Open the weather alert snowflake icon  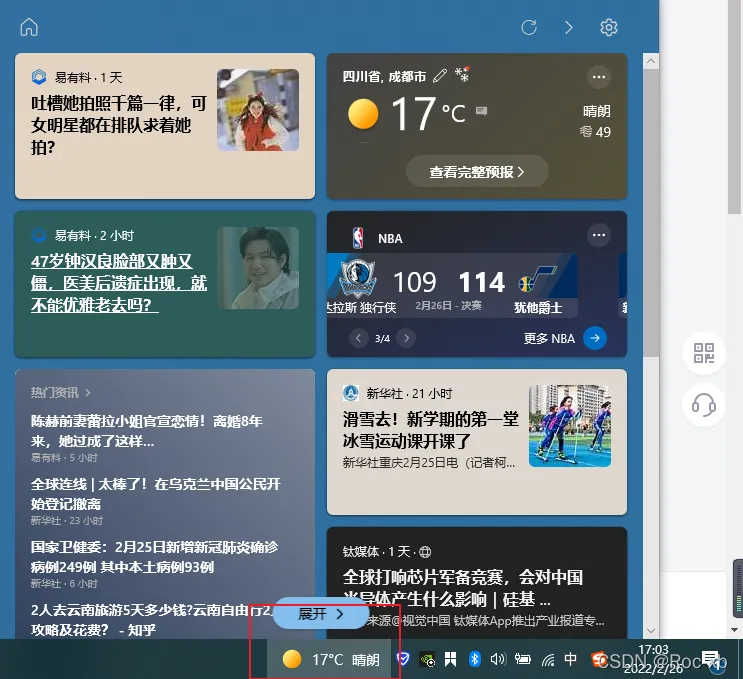coord(462,74)
